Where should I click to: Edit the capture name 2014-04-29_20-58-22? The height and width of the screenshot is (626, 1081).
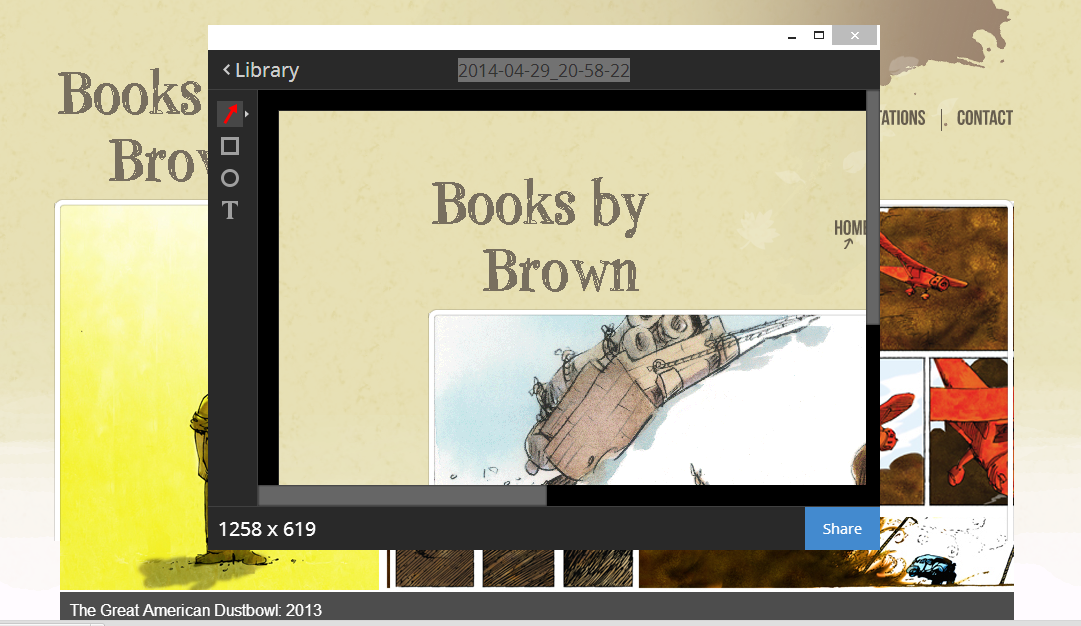click(544, 70)
